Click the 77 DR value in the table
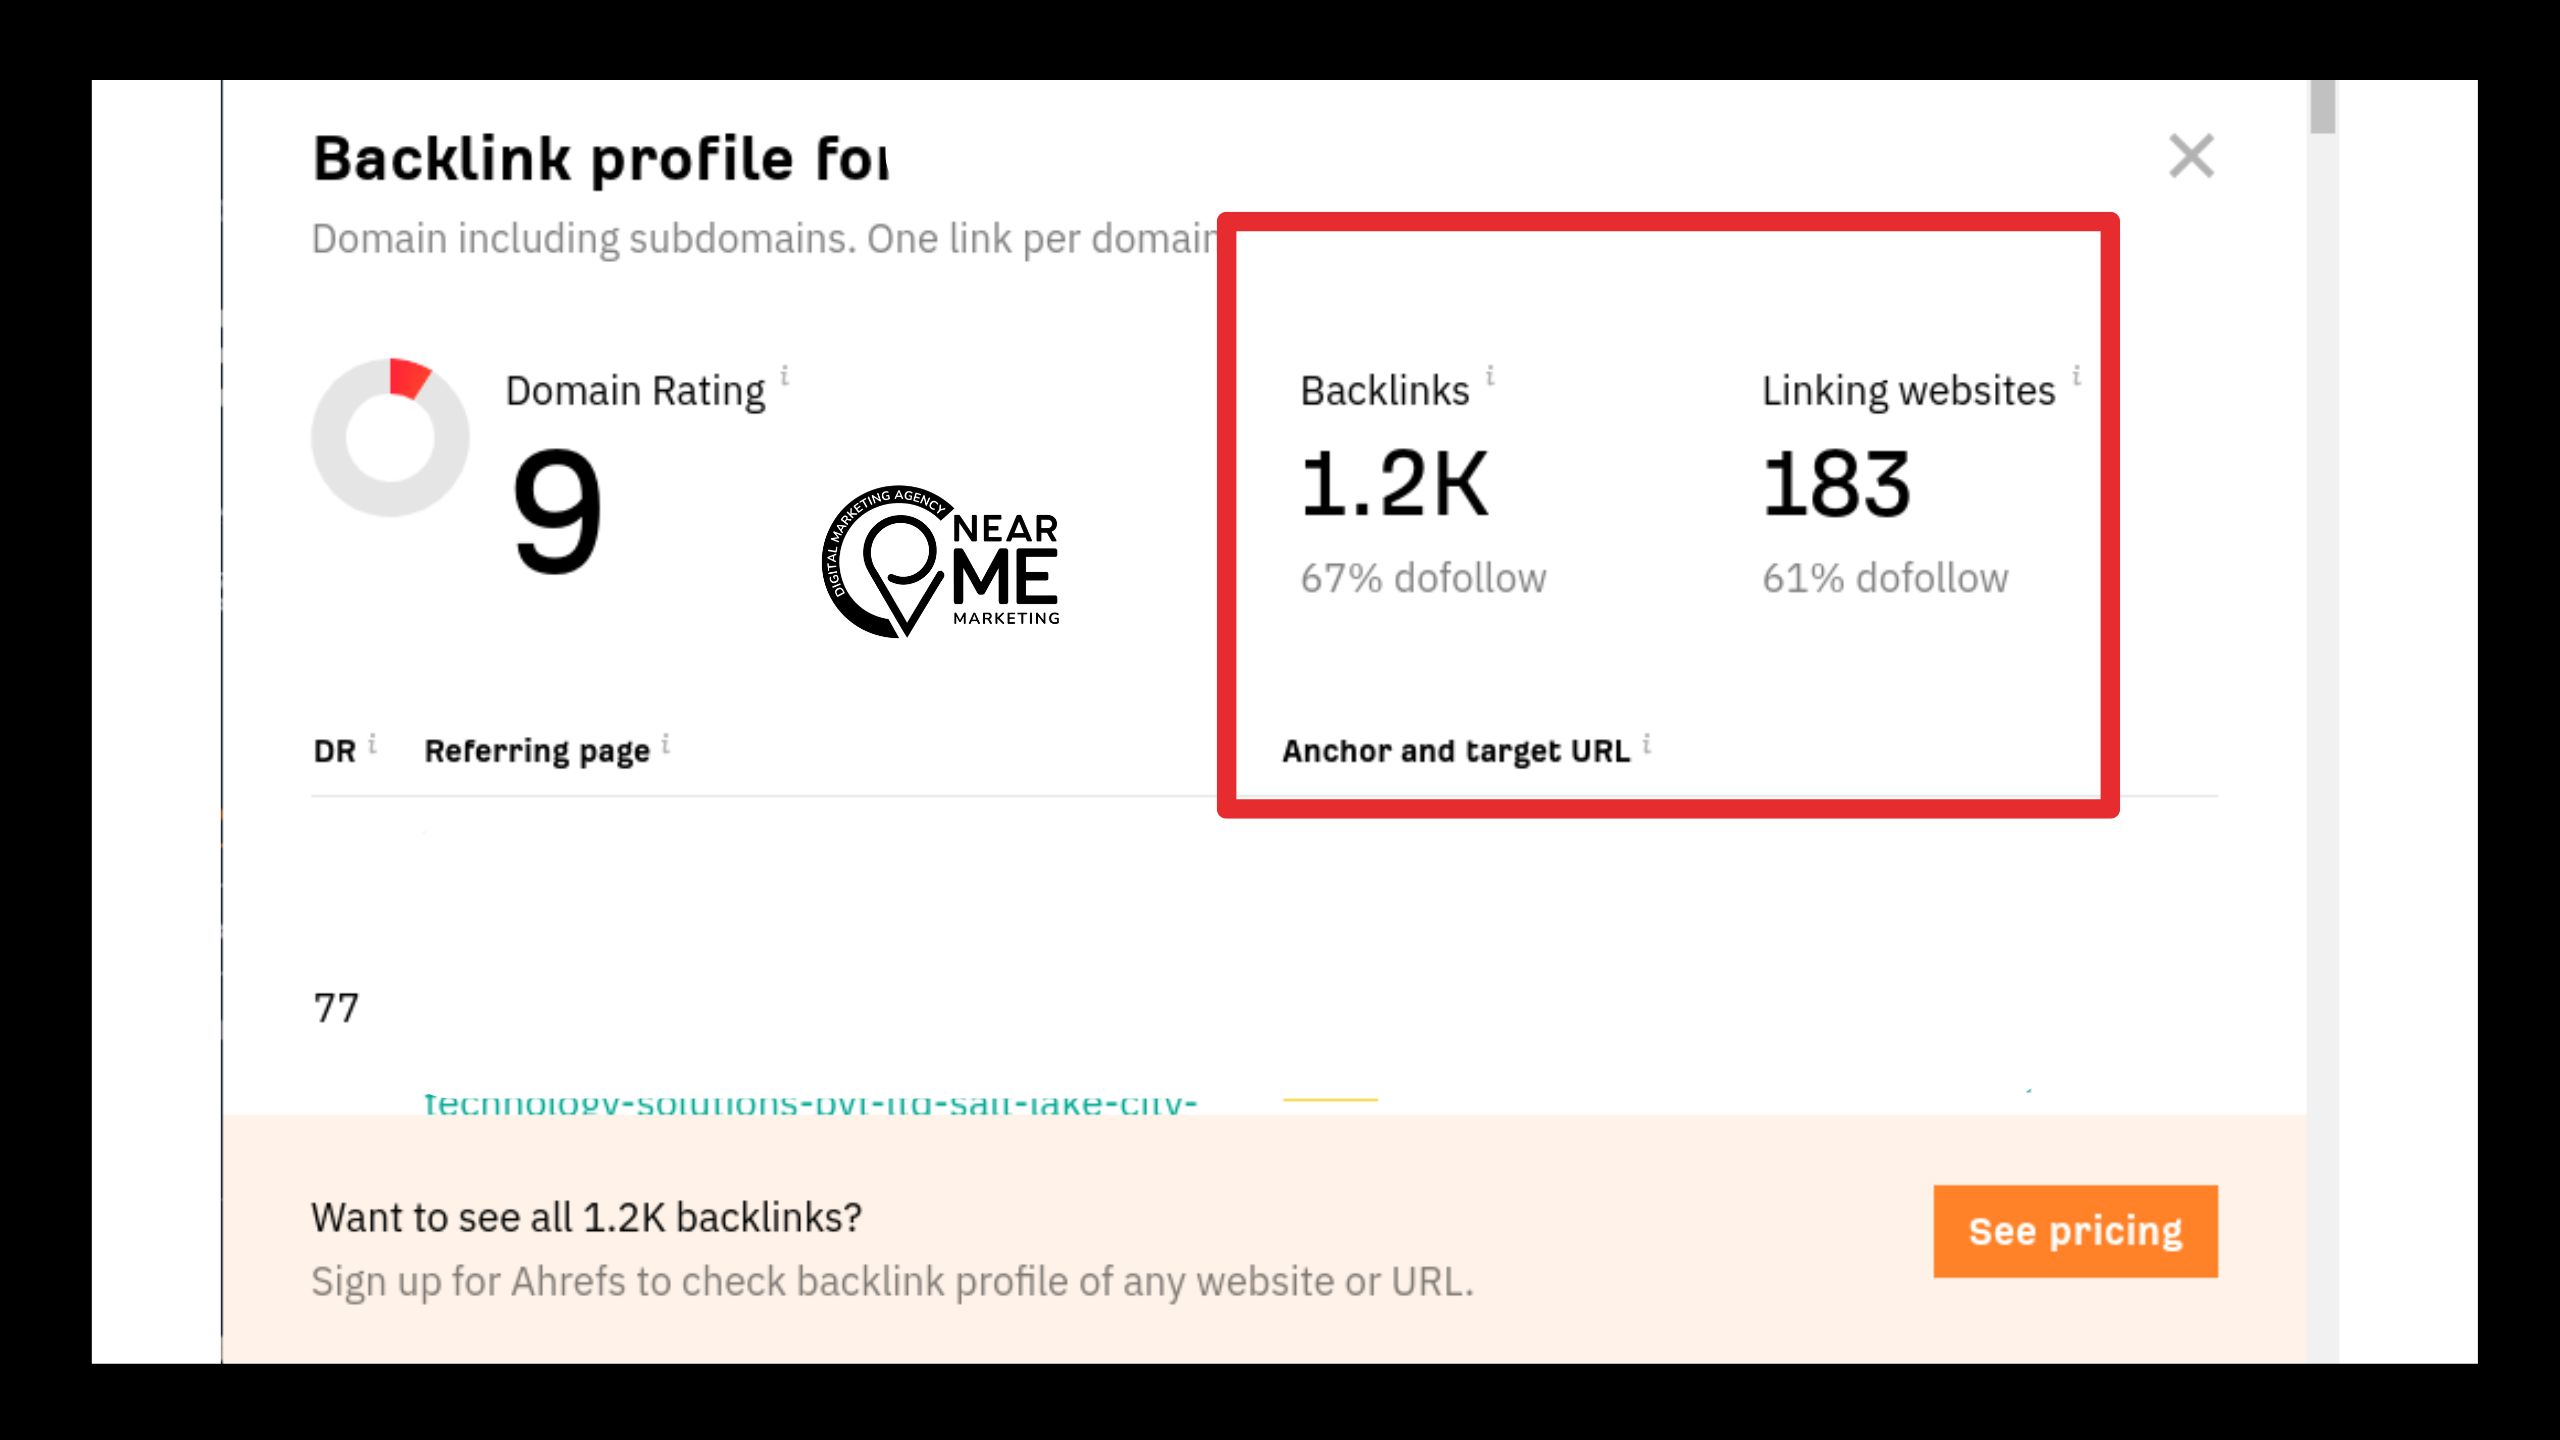 (x=336, y=1008)
